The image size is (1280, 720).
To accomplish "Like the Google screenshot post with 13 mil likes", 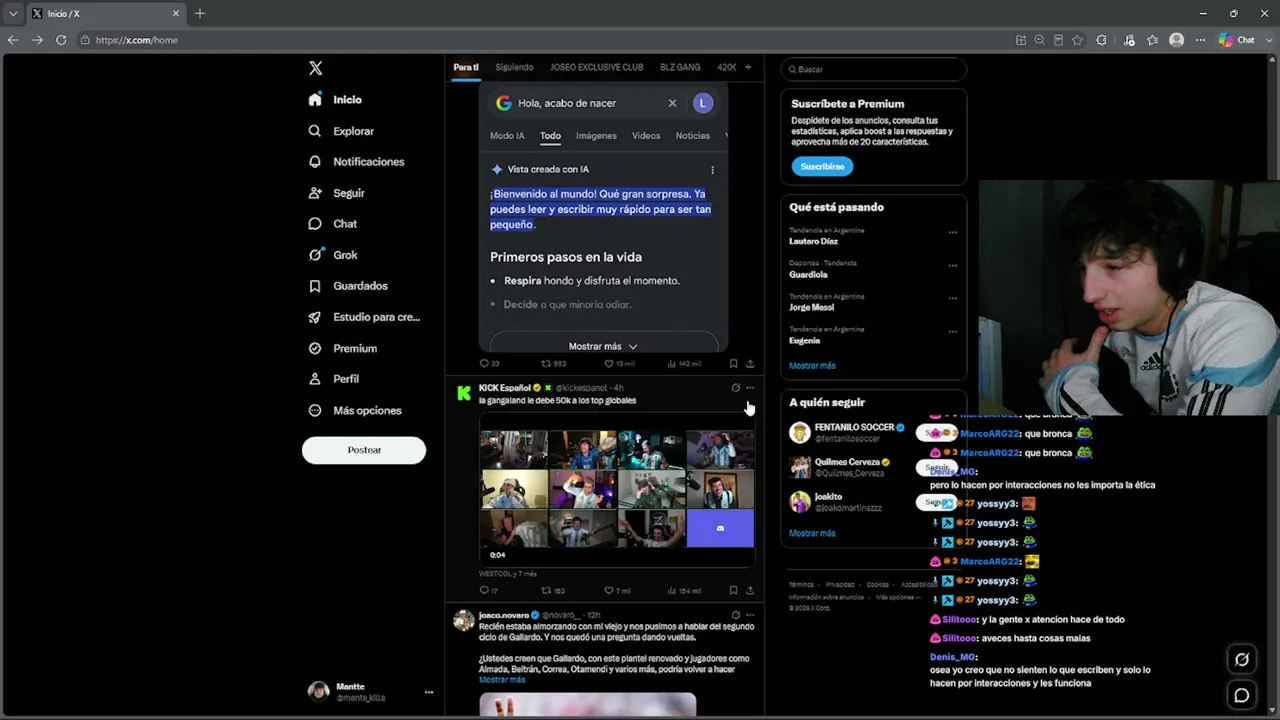I will tap(619, 364).
